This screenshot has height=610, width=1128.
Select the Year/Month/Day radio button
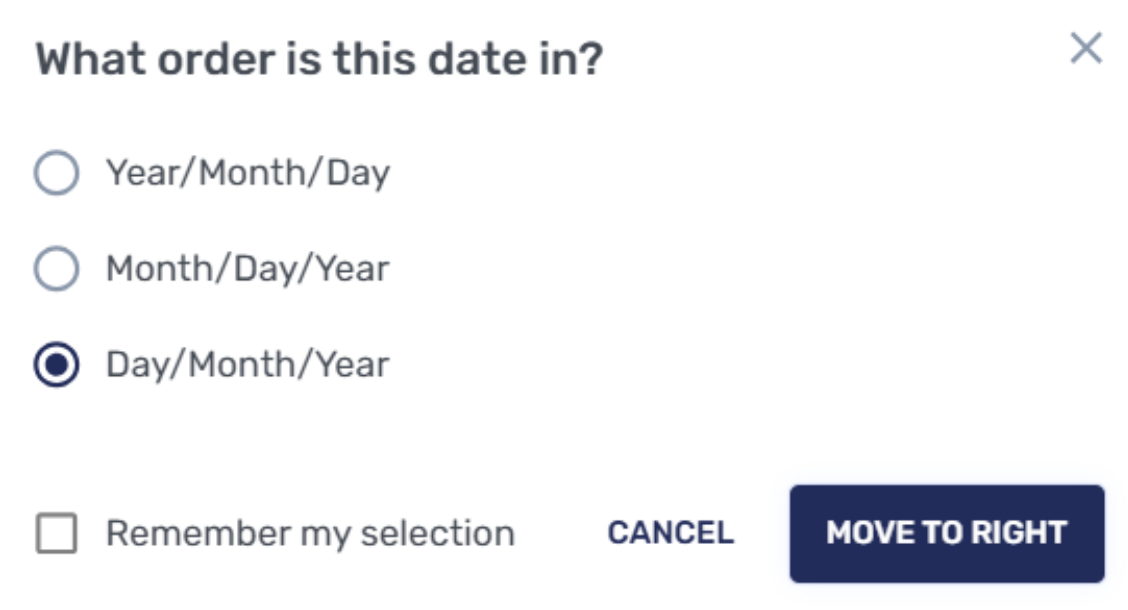56,174
